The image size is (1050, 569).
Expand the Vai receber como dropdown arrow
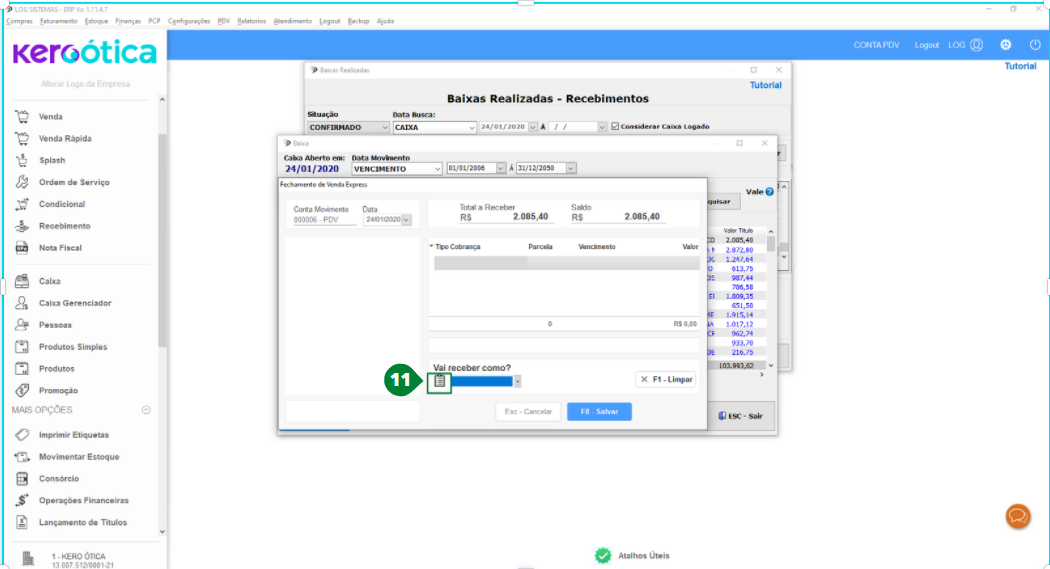tap(518, 382)
